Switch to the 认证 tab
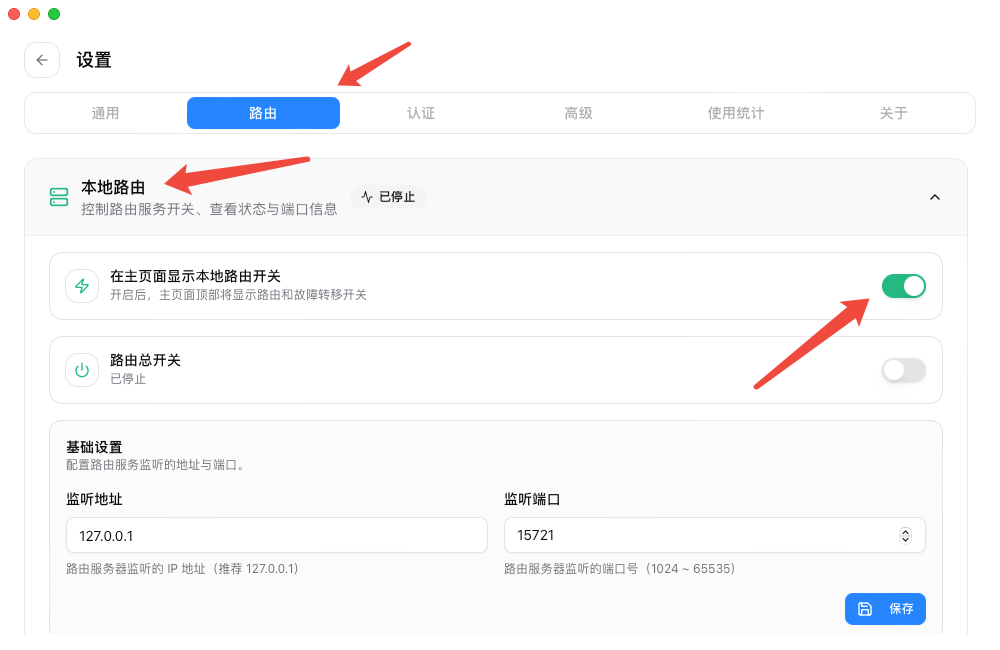The image size is (1000, 650). tap(421, 114)
